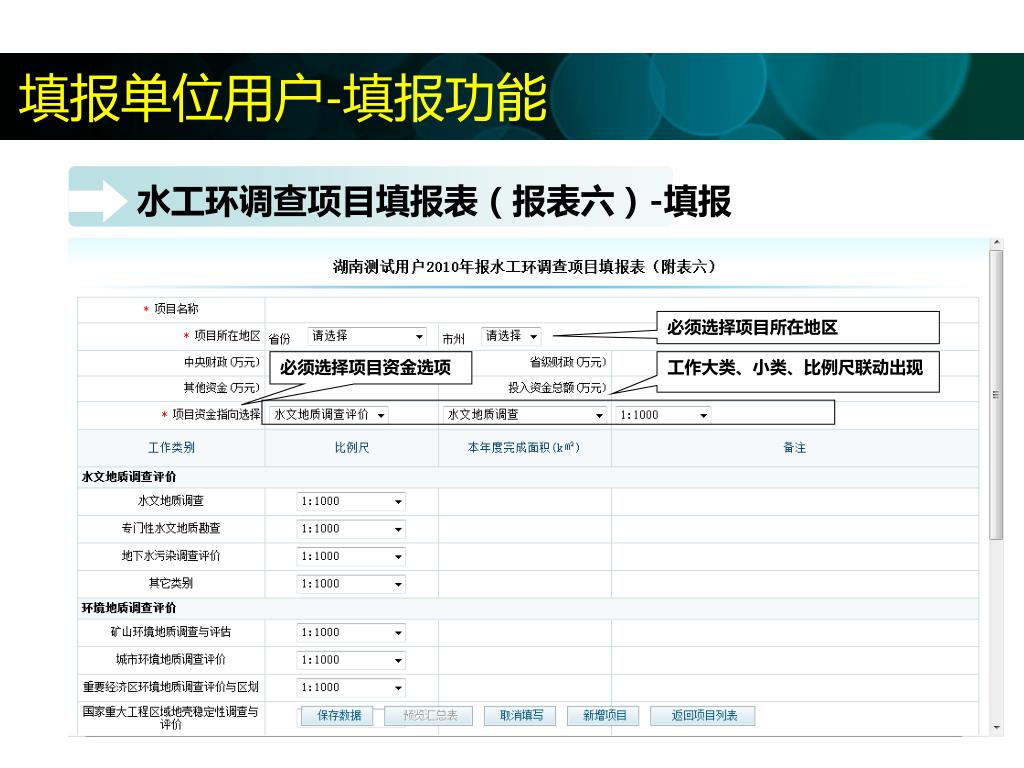Click the 项目名称 input field
The height and width of the screenshot is (768, 1024).
[621, 310]
